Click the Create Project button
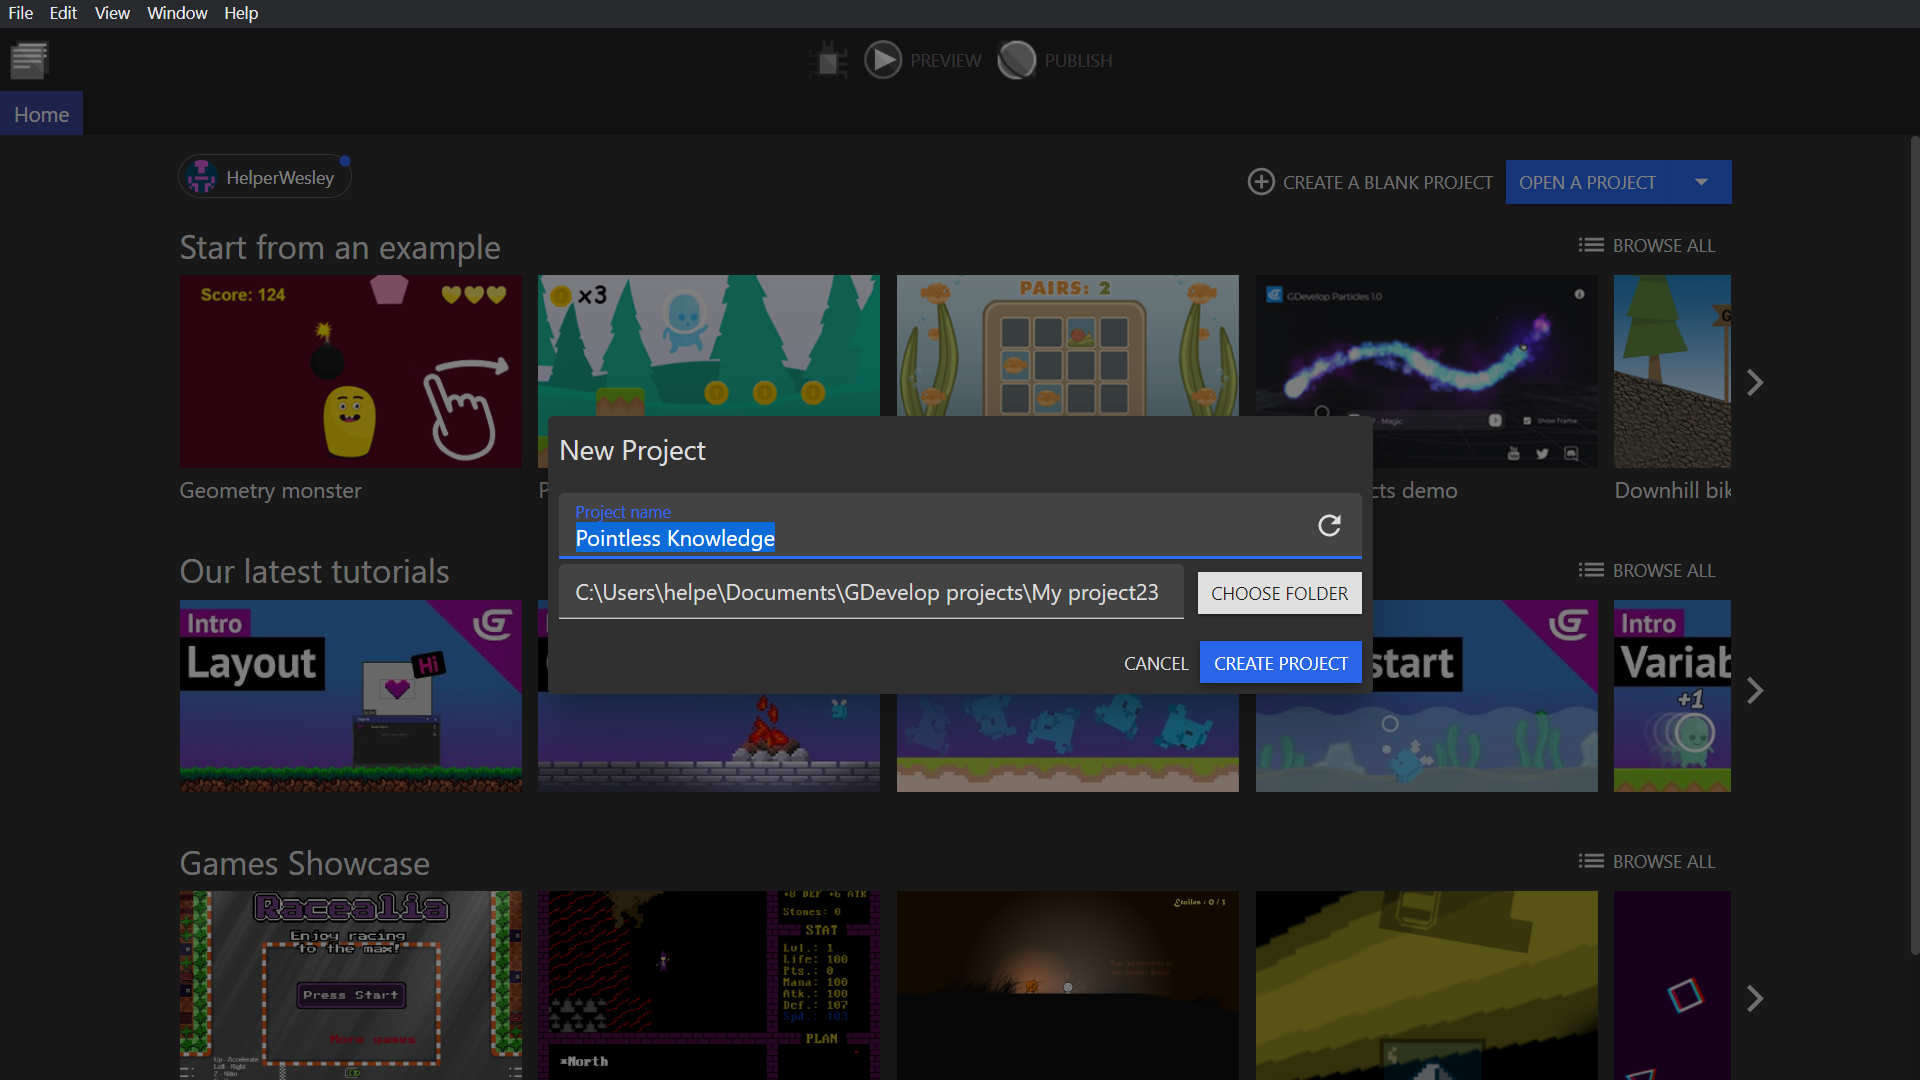1920x1080 pixels. pyautogui.click(x=1280, y=663)
